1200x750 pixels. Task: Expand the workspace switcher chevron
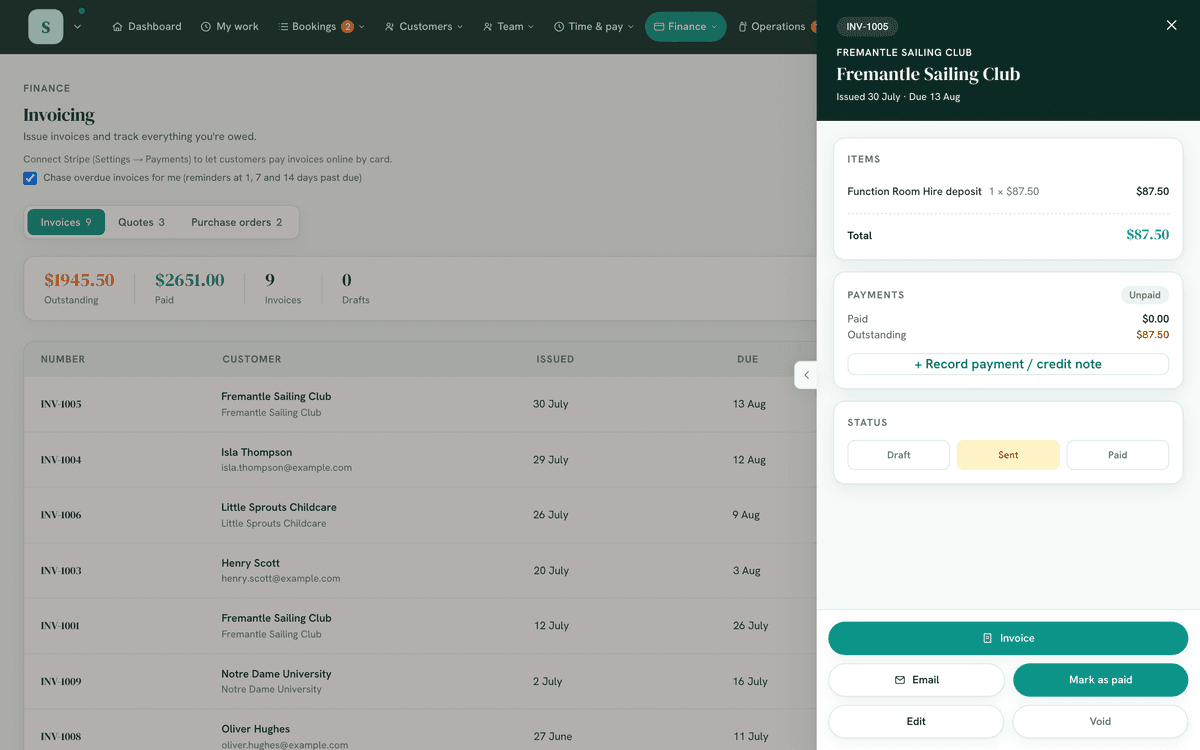pos(77,27)
